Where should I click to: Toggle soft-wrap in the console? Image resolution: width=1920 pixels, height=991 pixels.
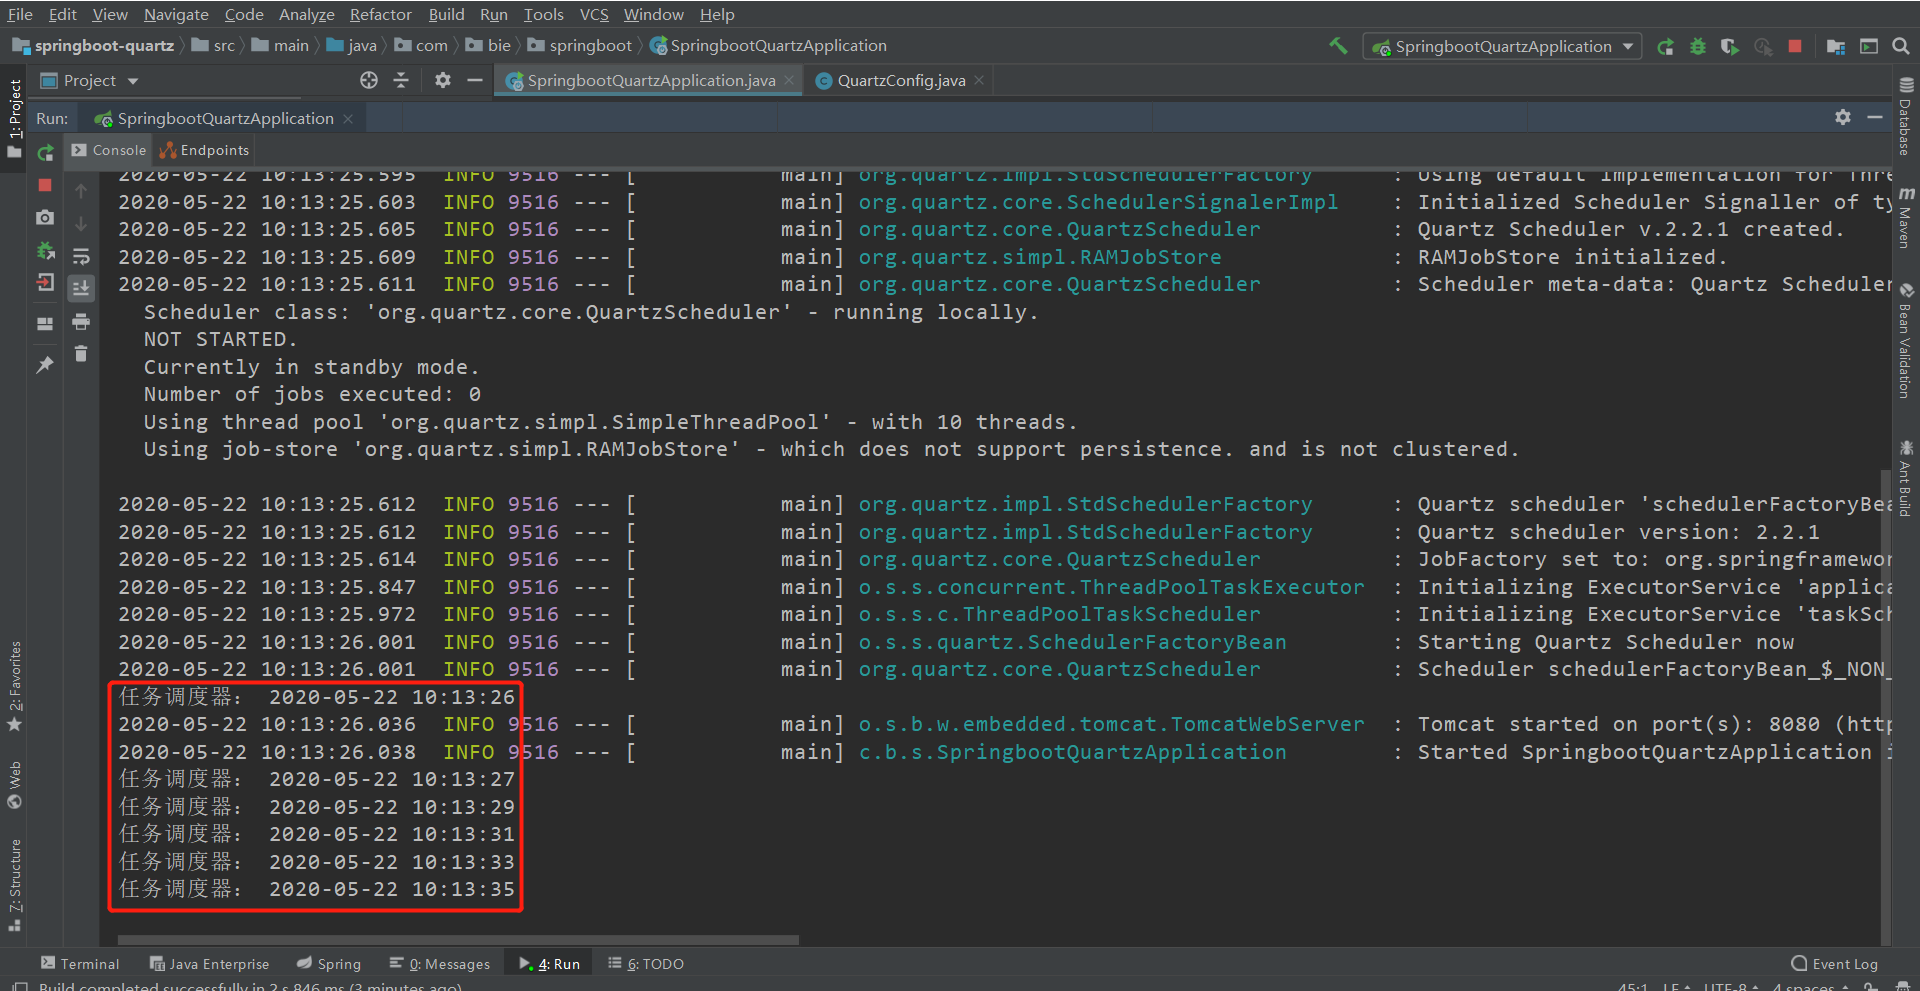point(81,256)
